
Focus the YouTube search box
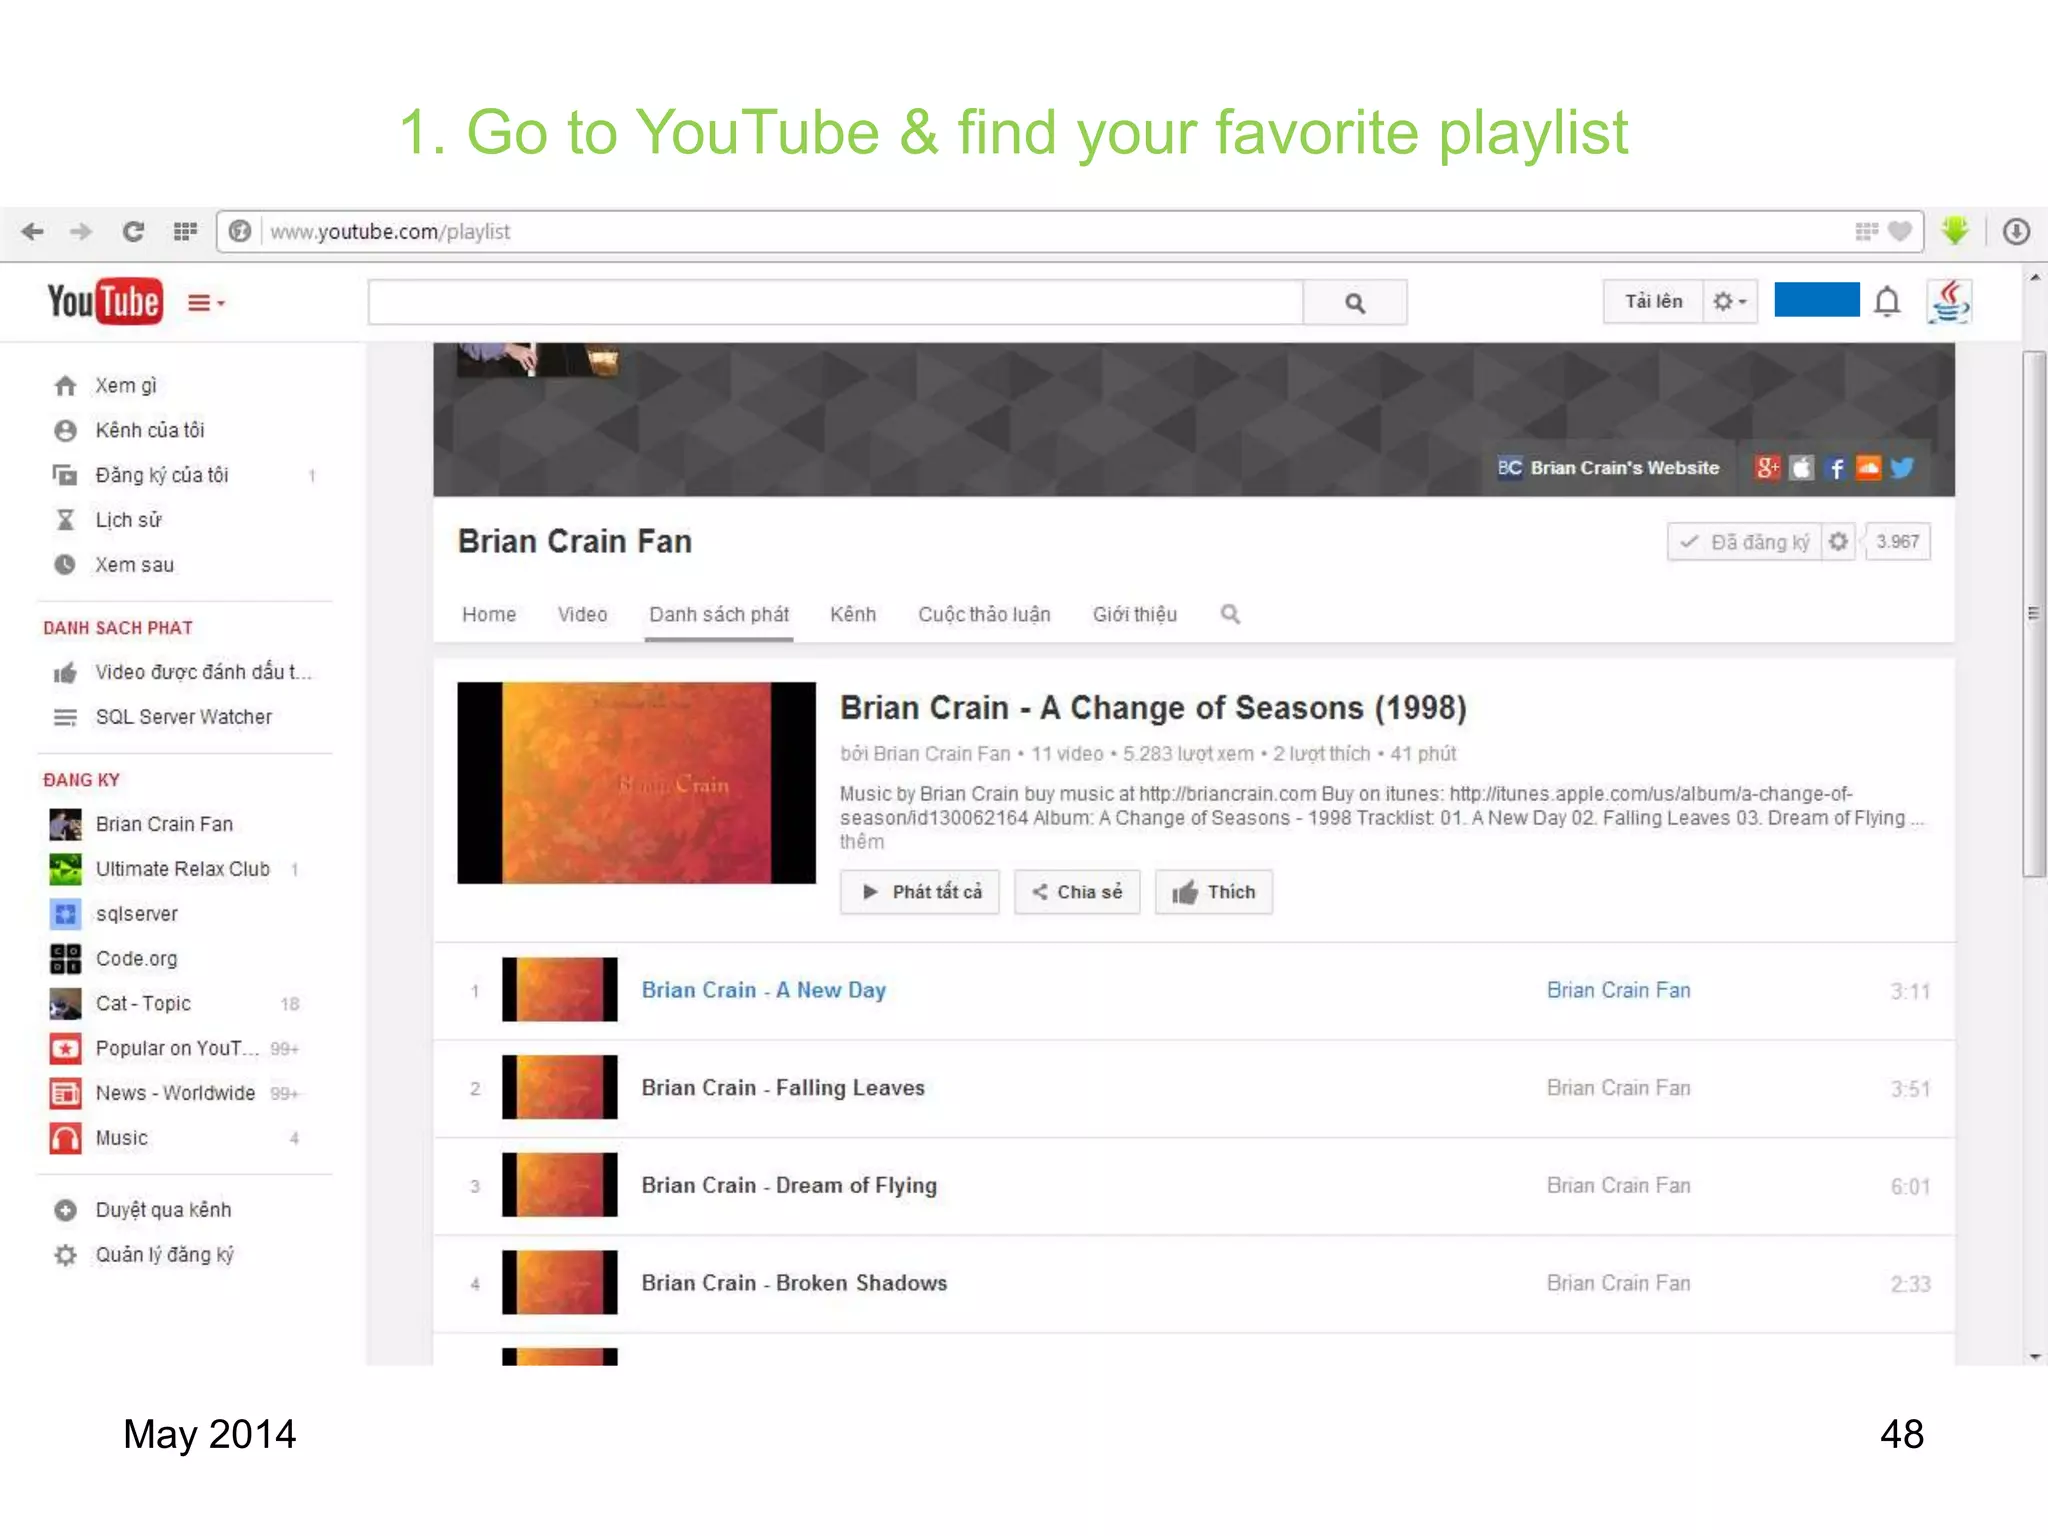coord(835,302)
